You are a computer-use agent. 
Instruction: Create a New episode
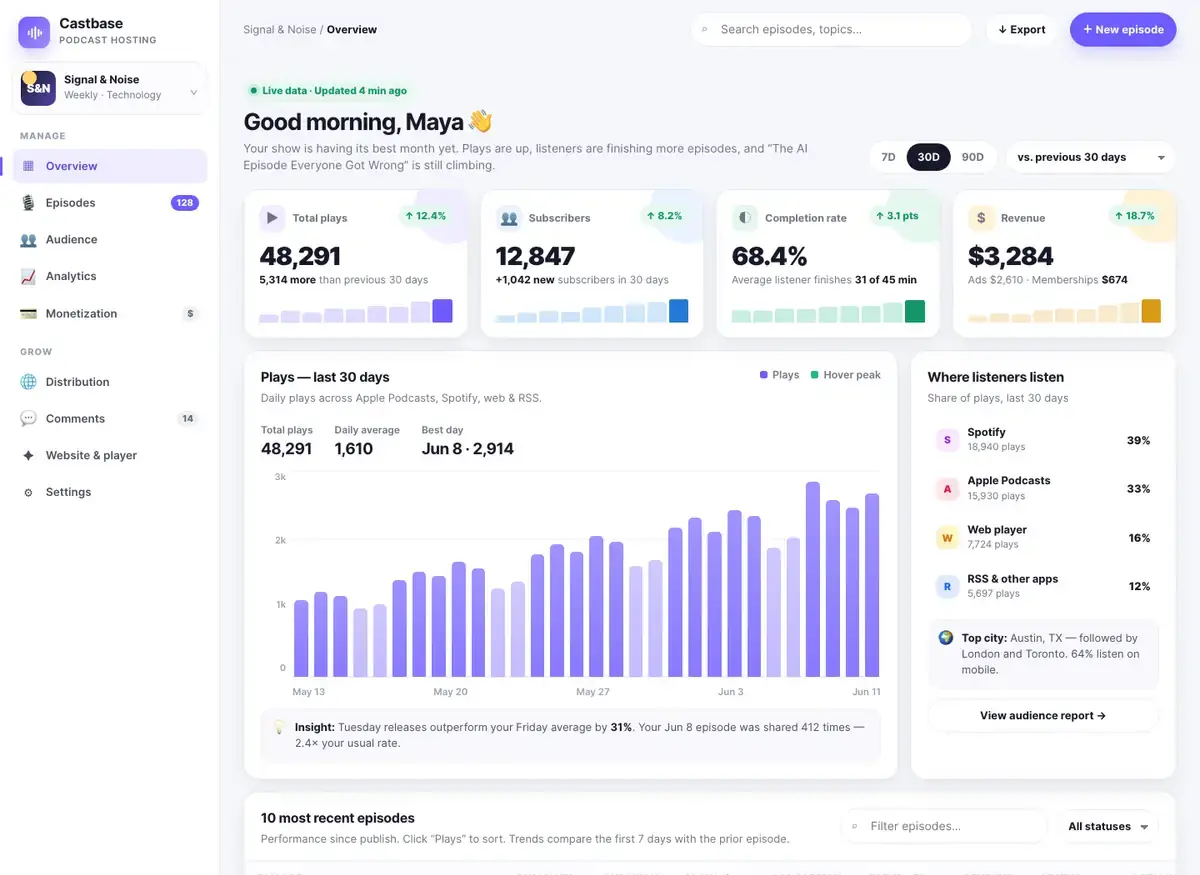click(x=1123, y=30)
